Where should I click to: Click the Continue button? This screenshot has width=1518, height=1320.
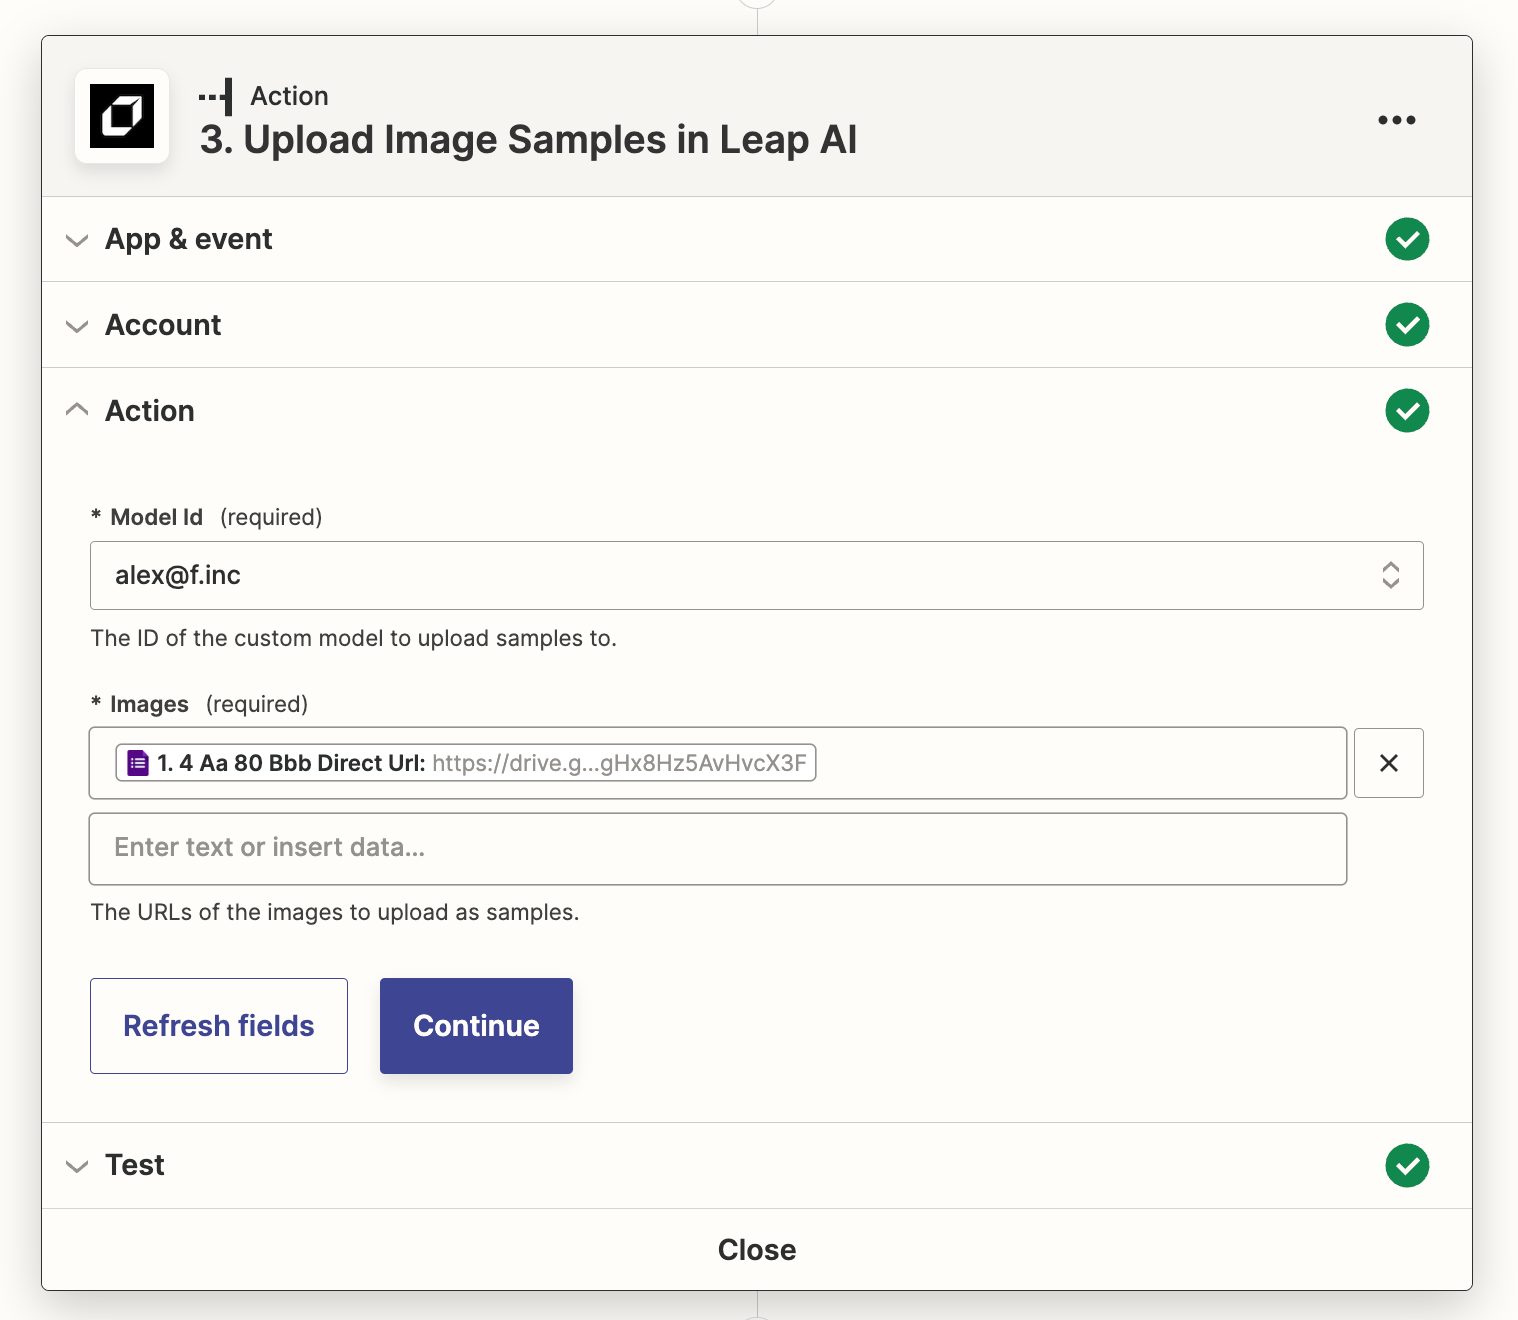[x=476, y=1026]
